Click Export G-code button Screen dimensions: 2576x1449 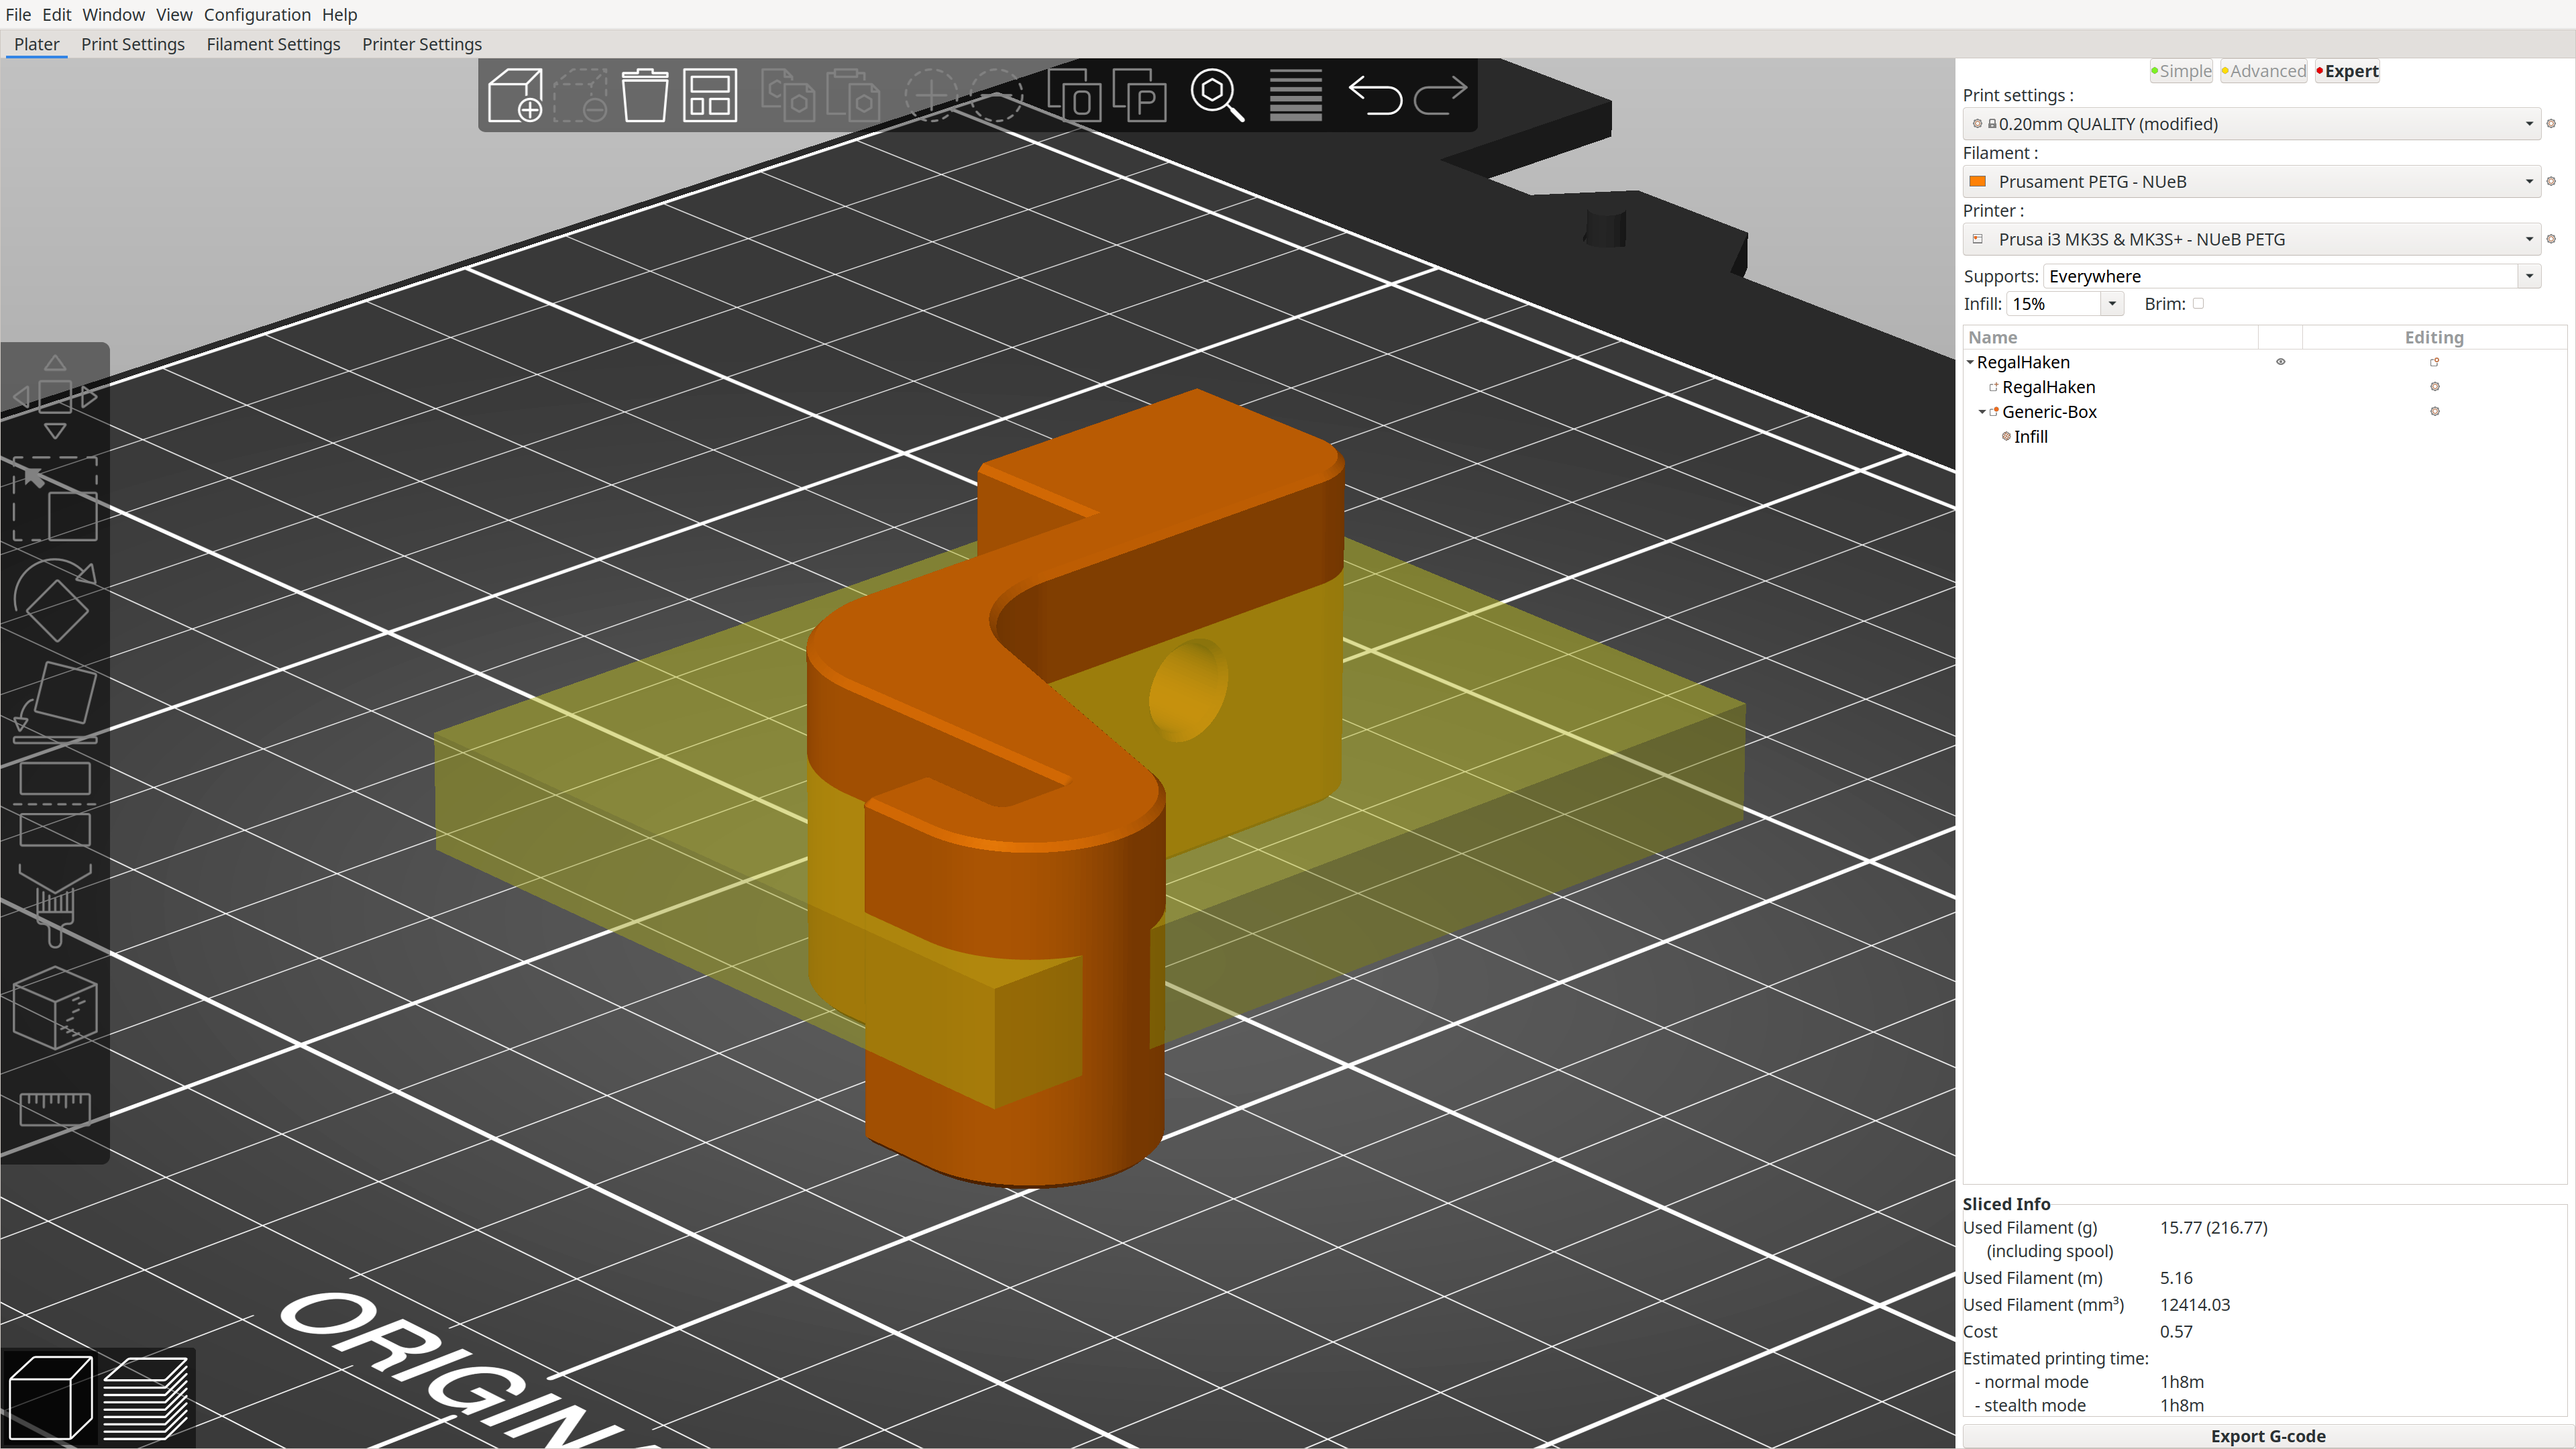pos(2267,1436)
